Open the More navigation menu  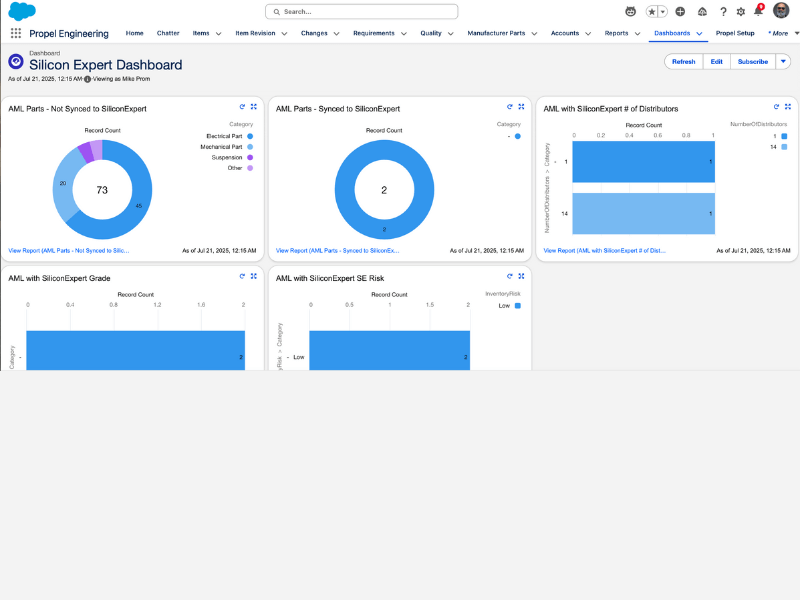point(783,33)
